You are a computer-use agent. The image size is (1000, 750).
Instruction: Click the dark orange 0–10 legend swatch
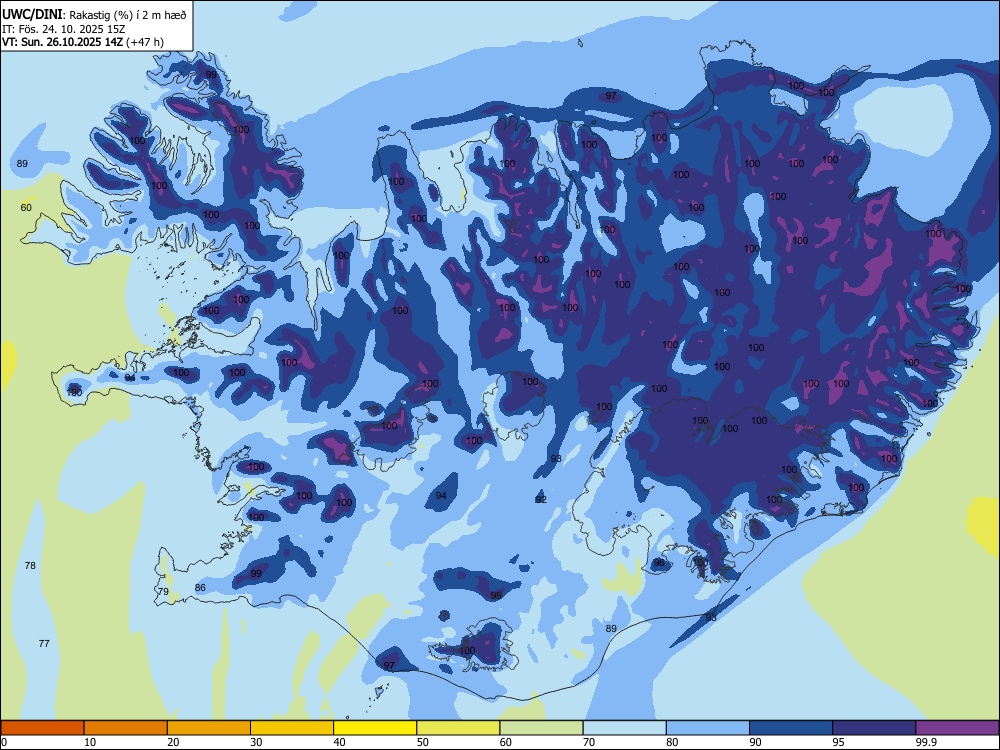[x=42, y=728]
